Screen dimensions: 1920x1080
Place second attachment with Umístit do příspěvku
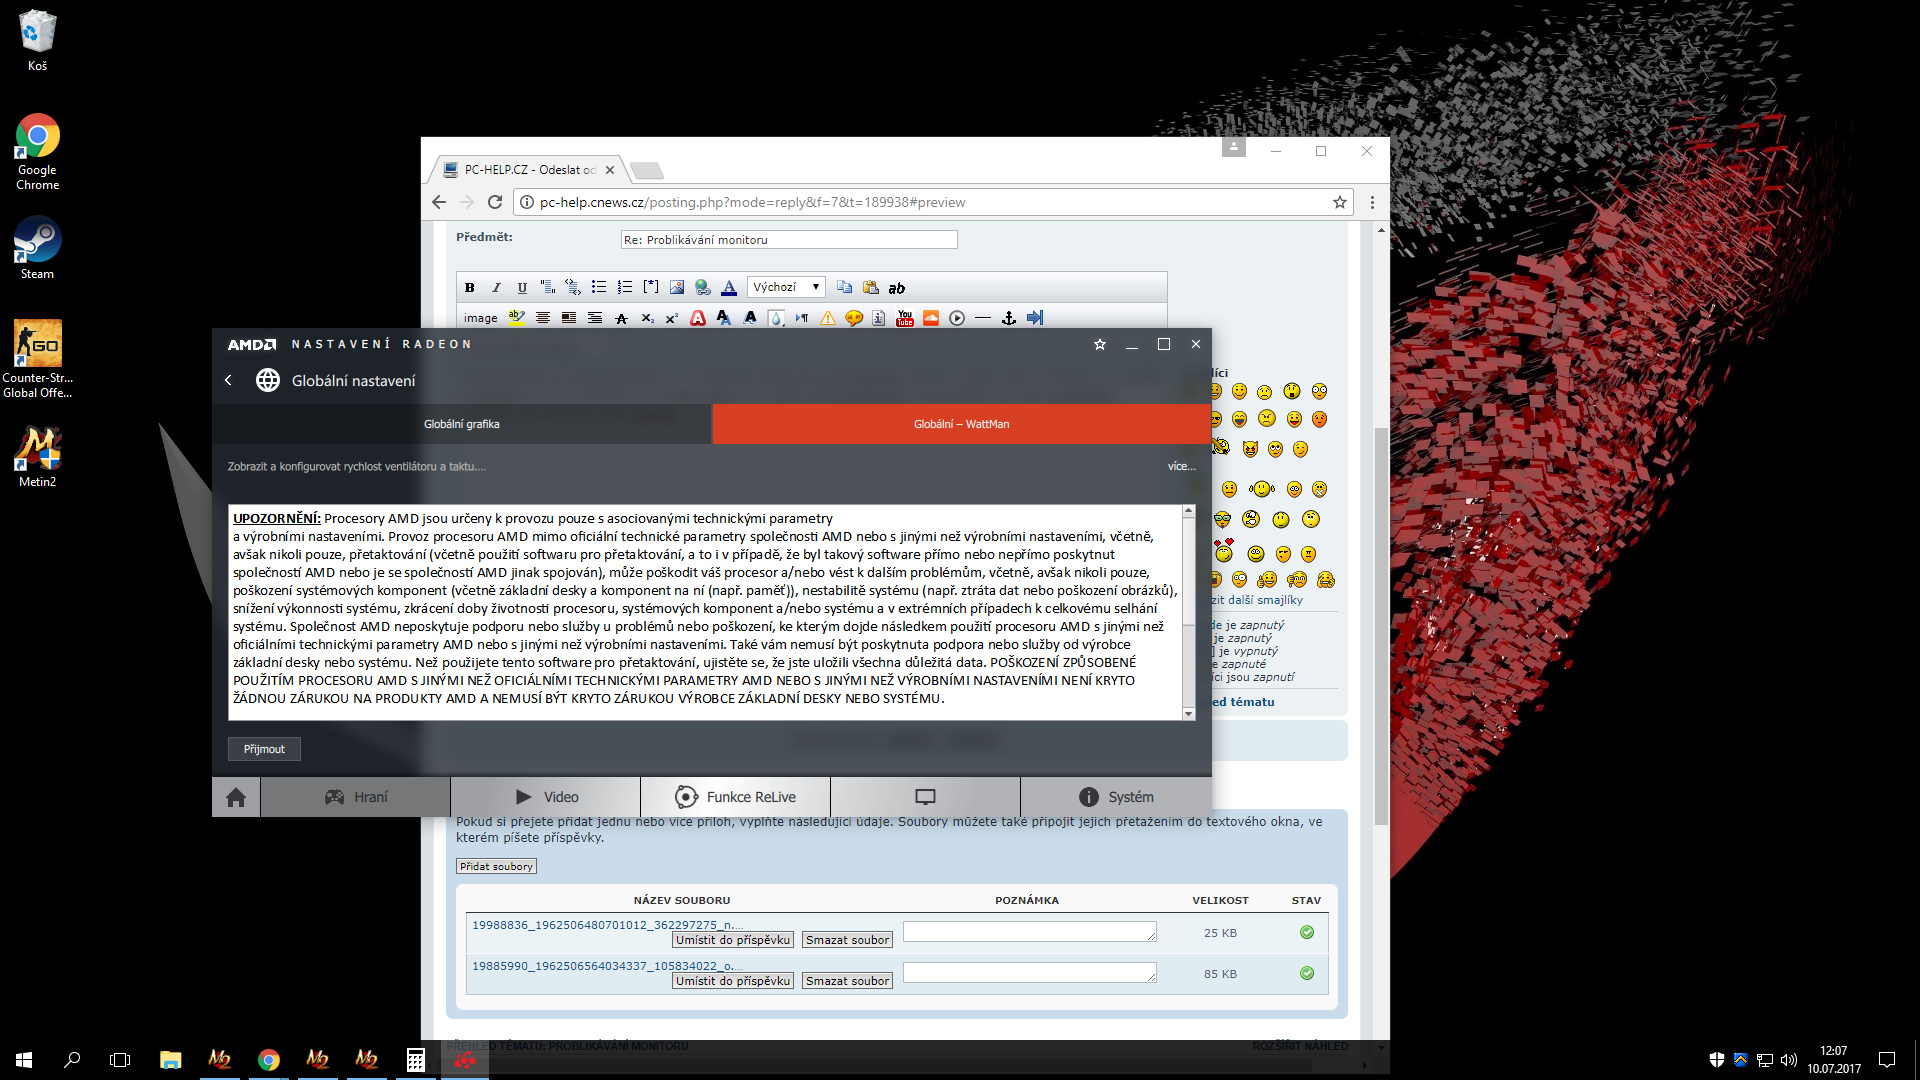pos(733,981)
